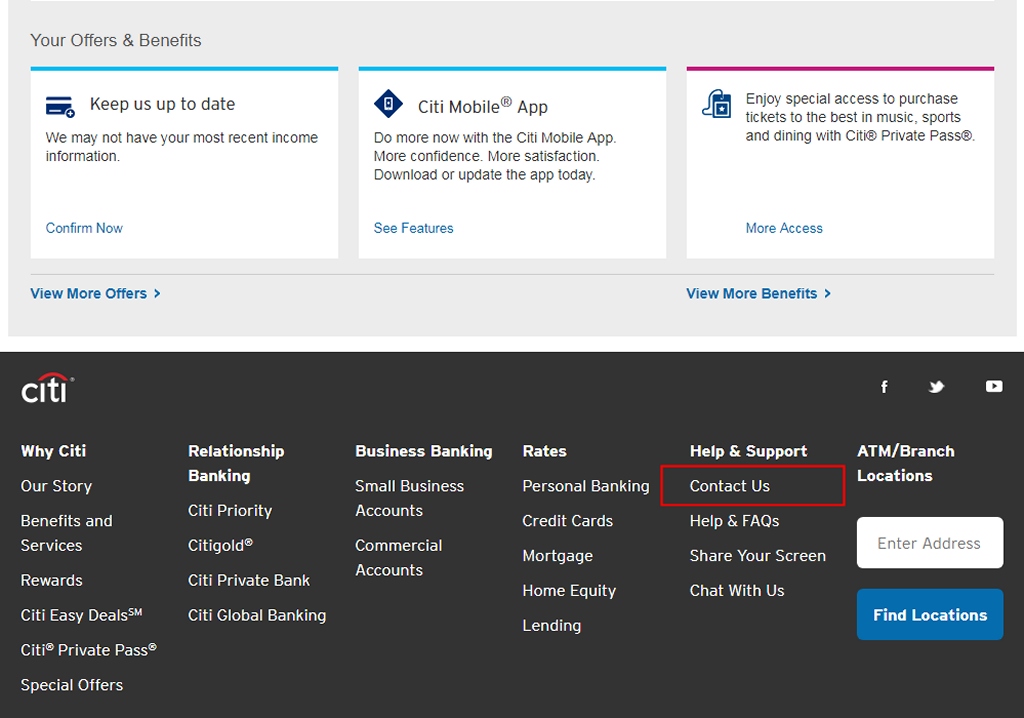1024x718 pixels.
Task: Open Mortgage rates link
Action: 558,556
